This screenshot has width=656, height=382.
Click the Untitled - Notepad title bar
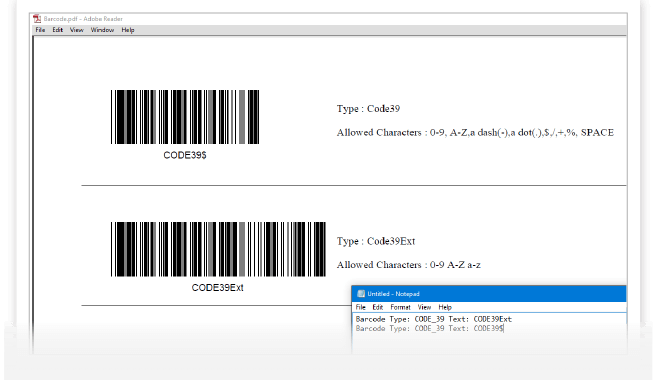coord(489,294)
